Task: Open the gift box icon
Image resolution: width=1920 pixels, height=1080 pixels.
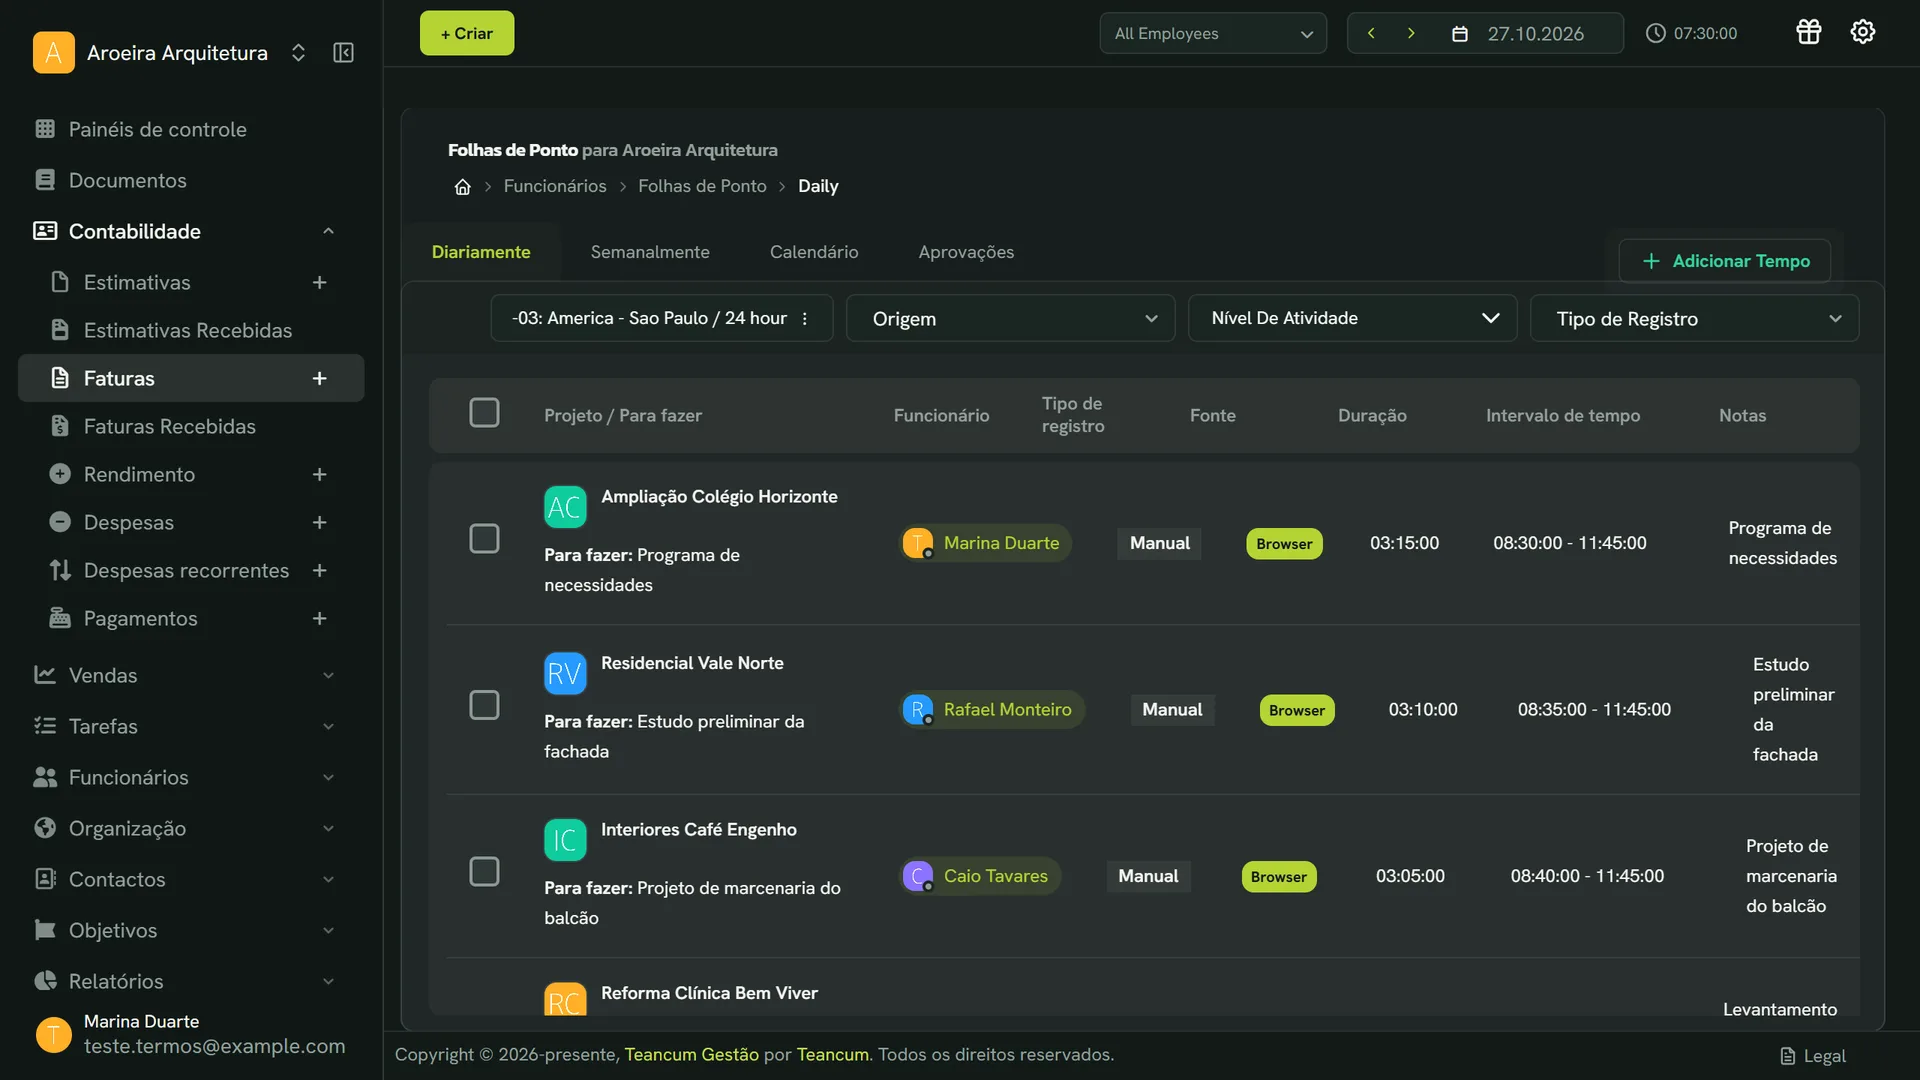Action: [x=1809, y=32]
